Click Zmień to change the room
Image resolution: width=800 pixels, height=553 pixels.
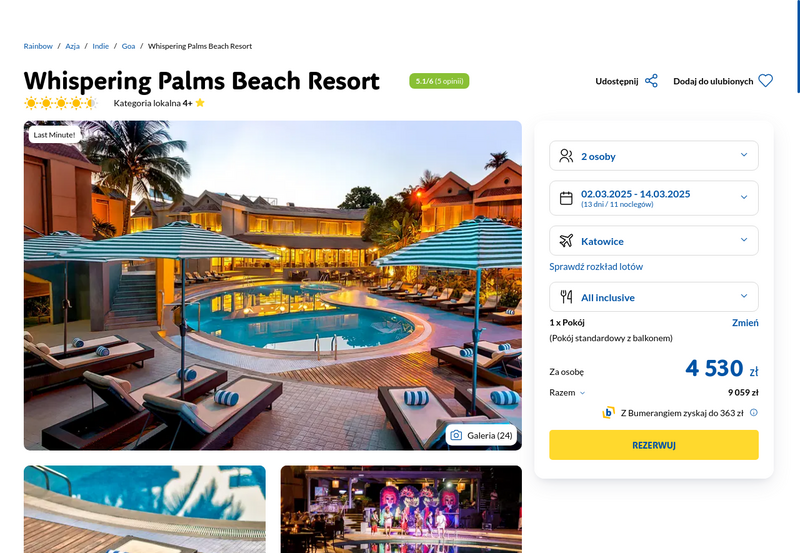[745, 322]
